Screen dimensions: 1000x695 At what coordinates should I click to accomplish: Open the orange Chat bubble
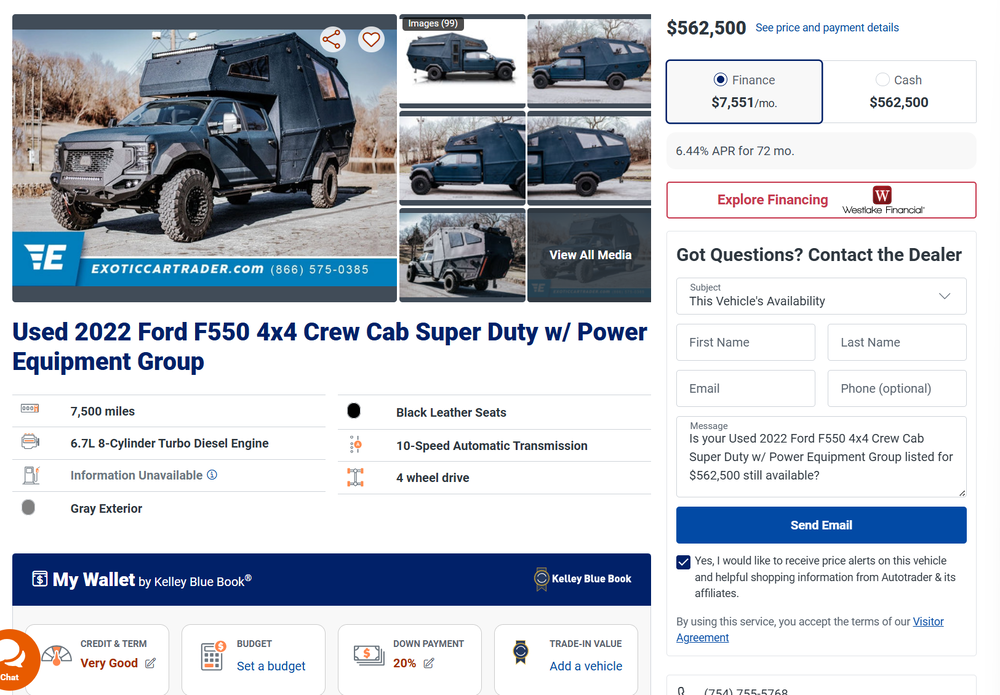pyautogui.click(x=13, y=661)
